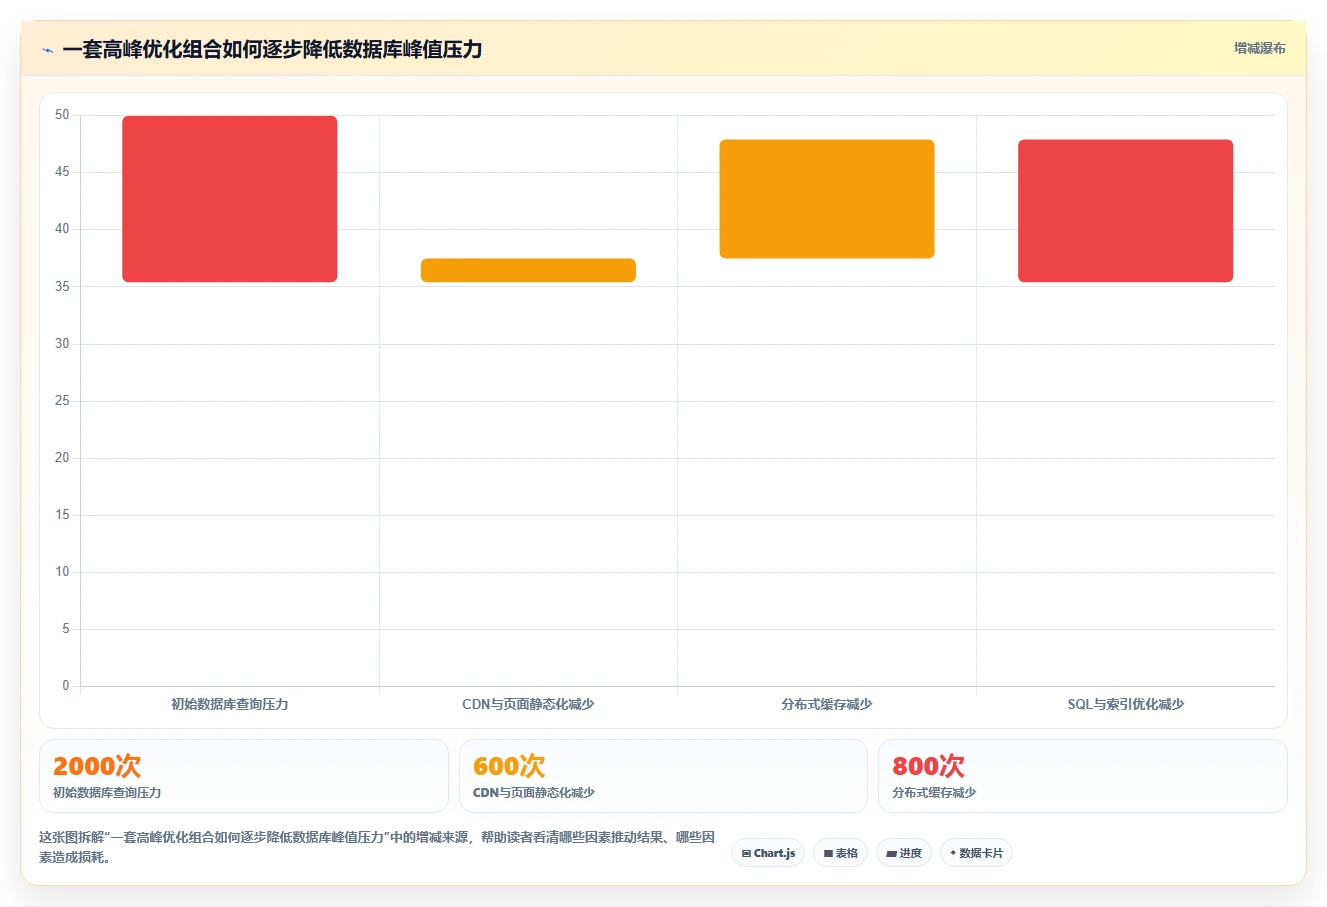This screenshot has width=1327, height=907.
Task: Click the chart title 一套高峰优化组合如何逐步降低数据库峰值压力
Action: coord(272,49)
